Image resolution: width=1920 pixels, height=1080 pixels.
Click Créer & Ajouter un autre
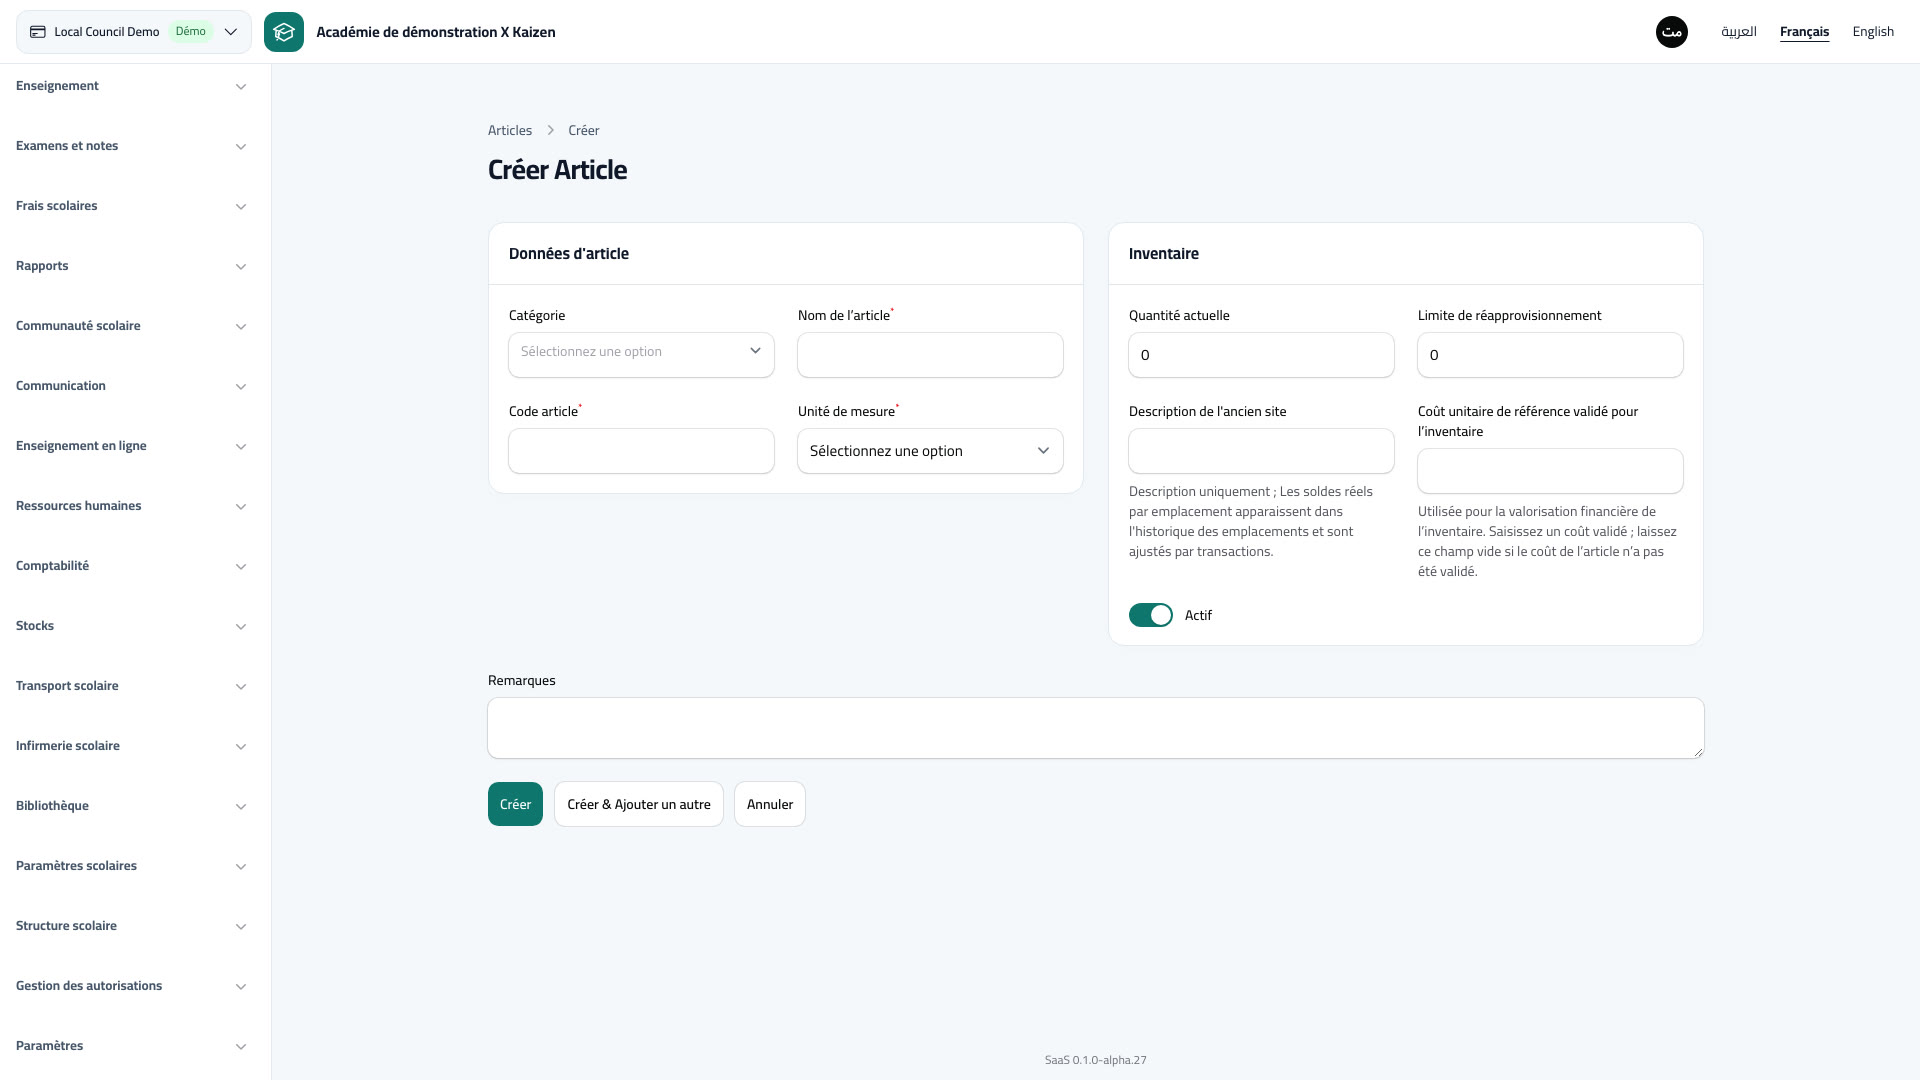[639, 804]
